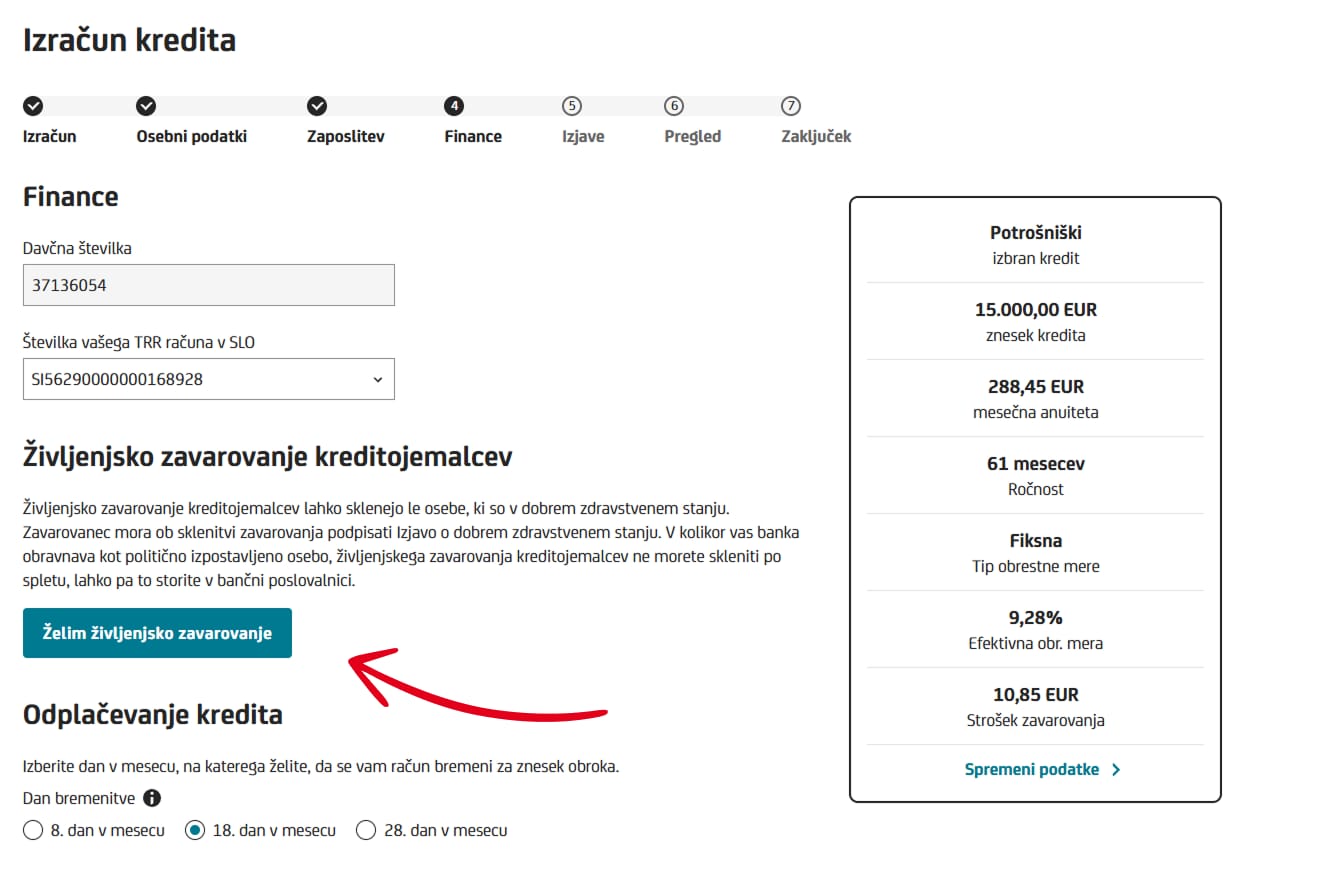Select 18. dan v mesecu radio button

pyautogui.click(x=195, y=830)
